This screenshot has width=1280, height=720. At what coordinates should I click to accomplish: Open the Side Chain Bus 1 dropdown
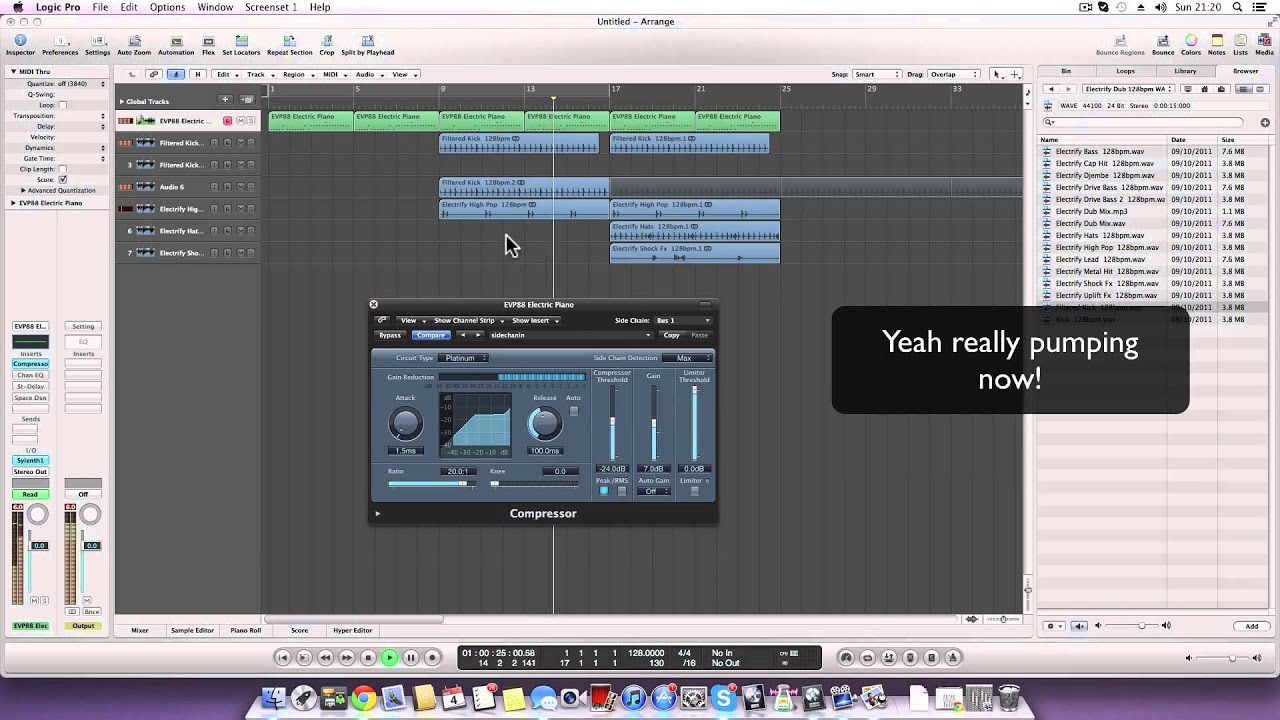point(684,320)
